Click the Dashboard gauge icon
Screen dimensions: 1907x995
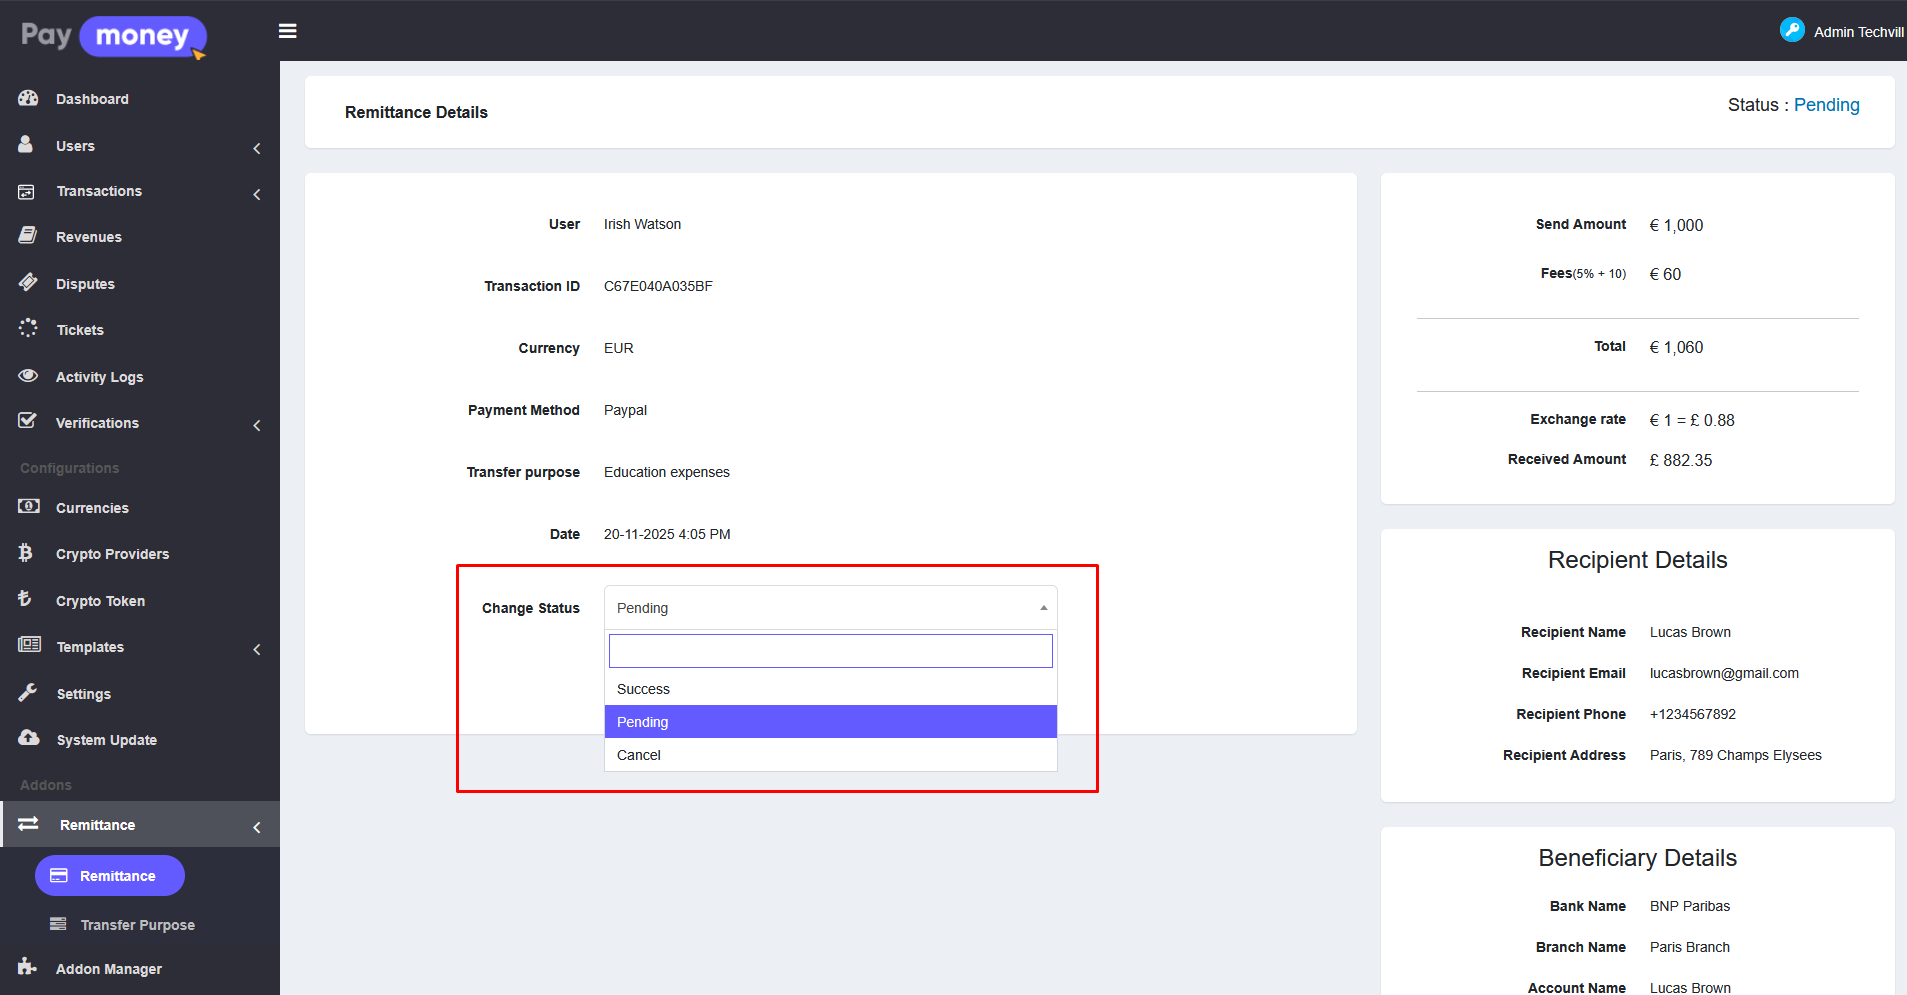(x=28, y=98)
